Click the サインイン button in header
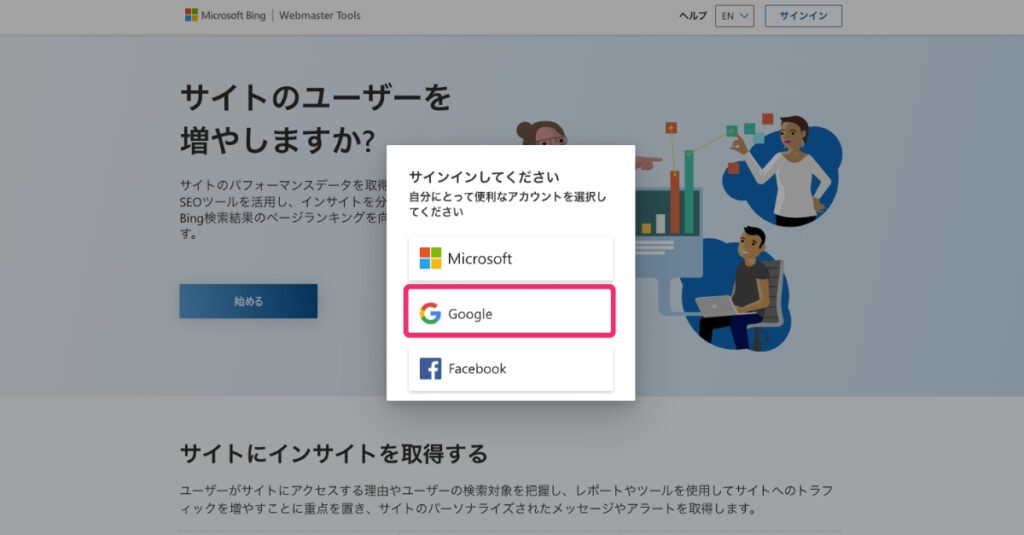Viewport: 1024px width, 535px height. pyautogui.click(x=803, y=16)
